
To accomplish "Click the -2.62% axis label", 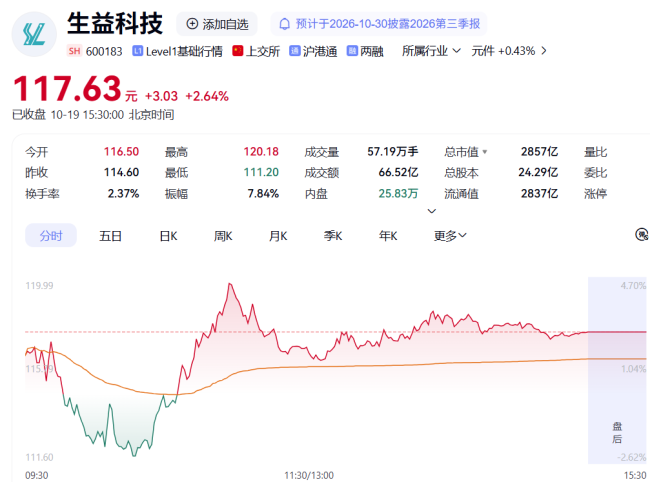I will (x=631, y=458).
